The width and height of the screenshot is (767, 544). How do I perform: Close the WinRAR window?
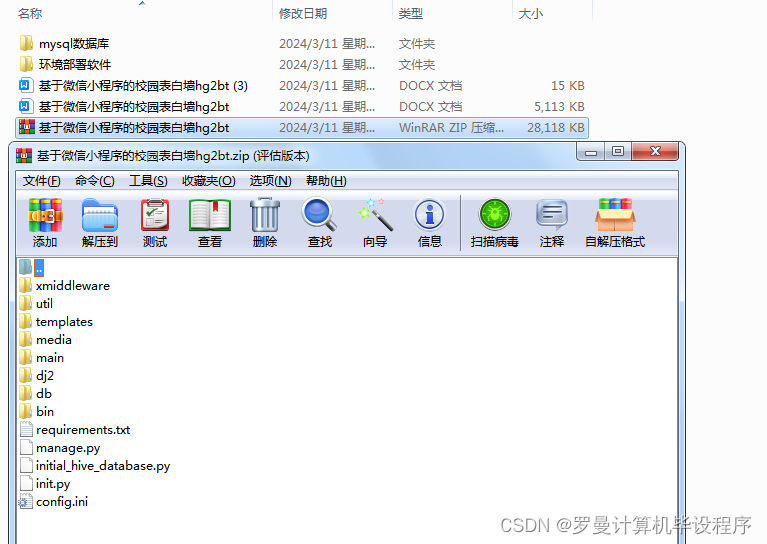point(655,152)
